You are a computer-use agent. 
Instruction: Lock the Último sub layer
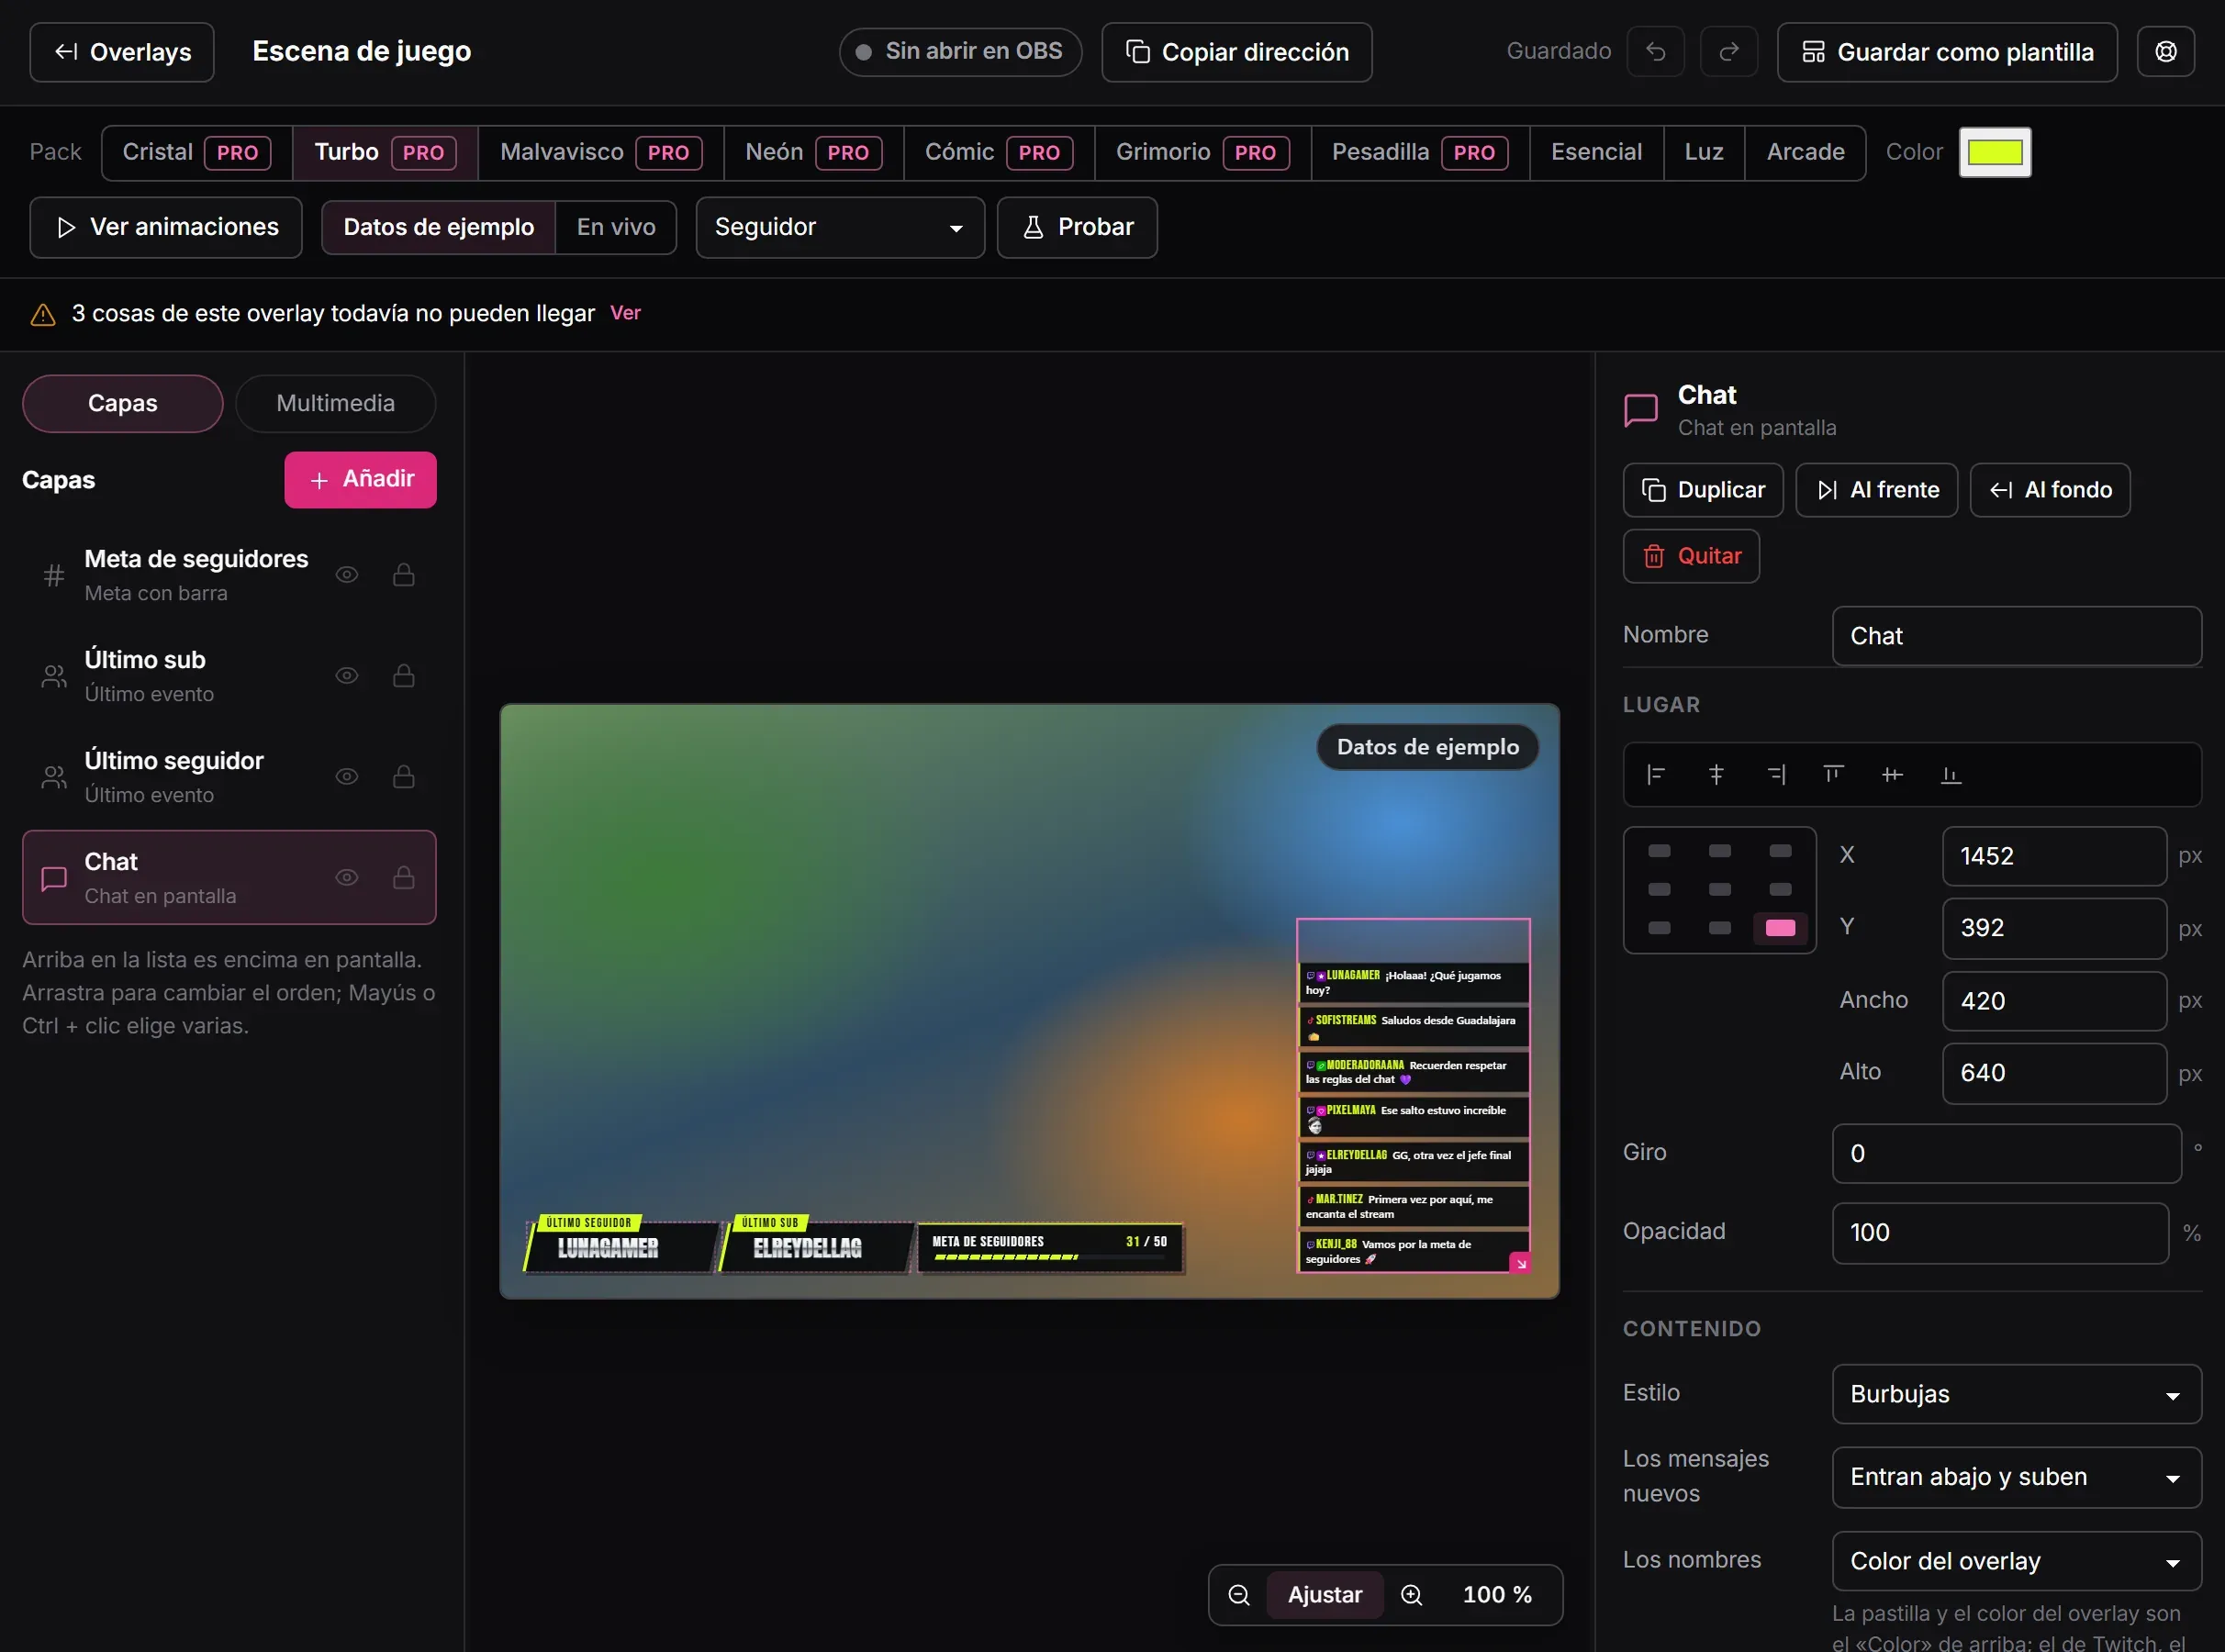coord(403,676)
